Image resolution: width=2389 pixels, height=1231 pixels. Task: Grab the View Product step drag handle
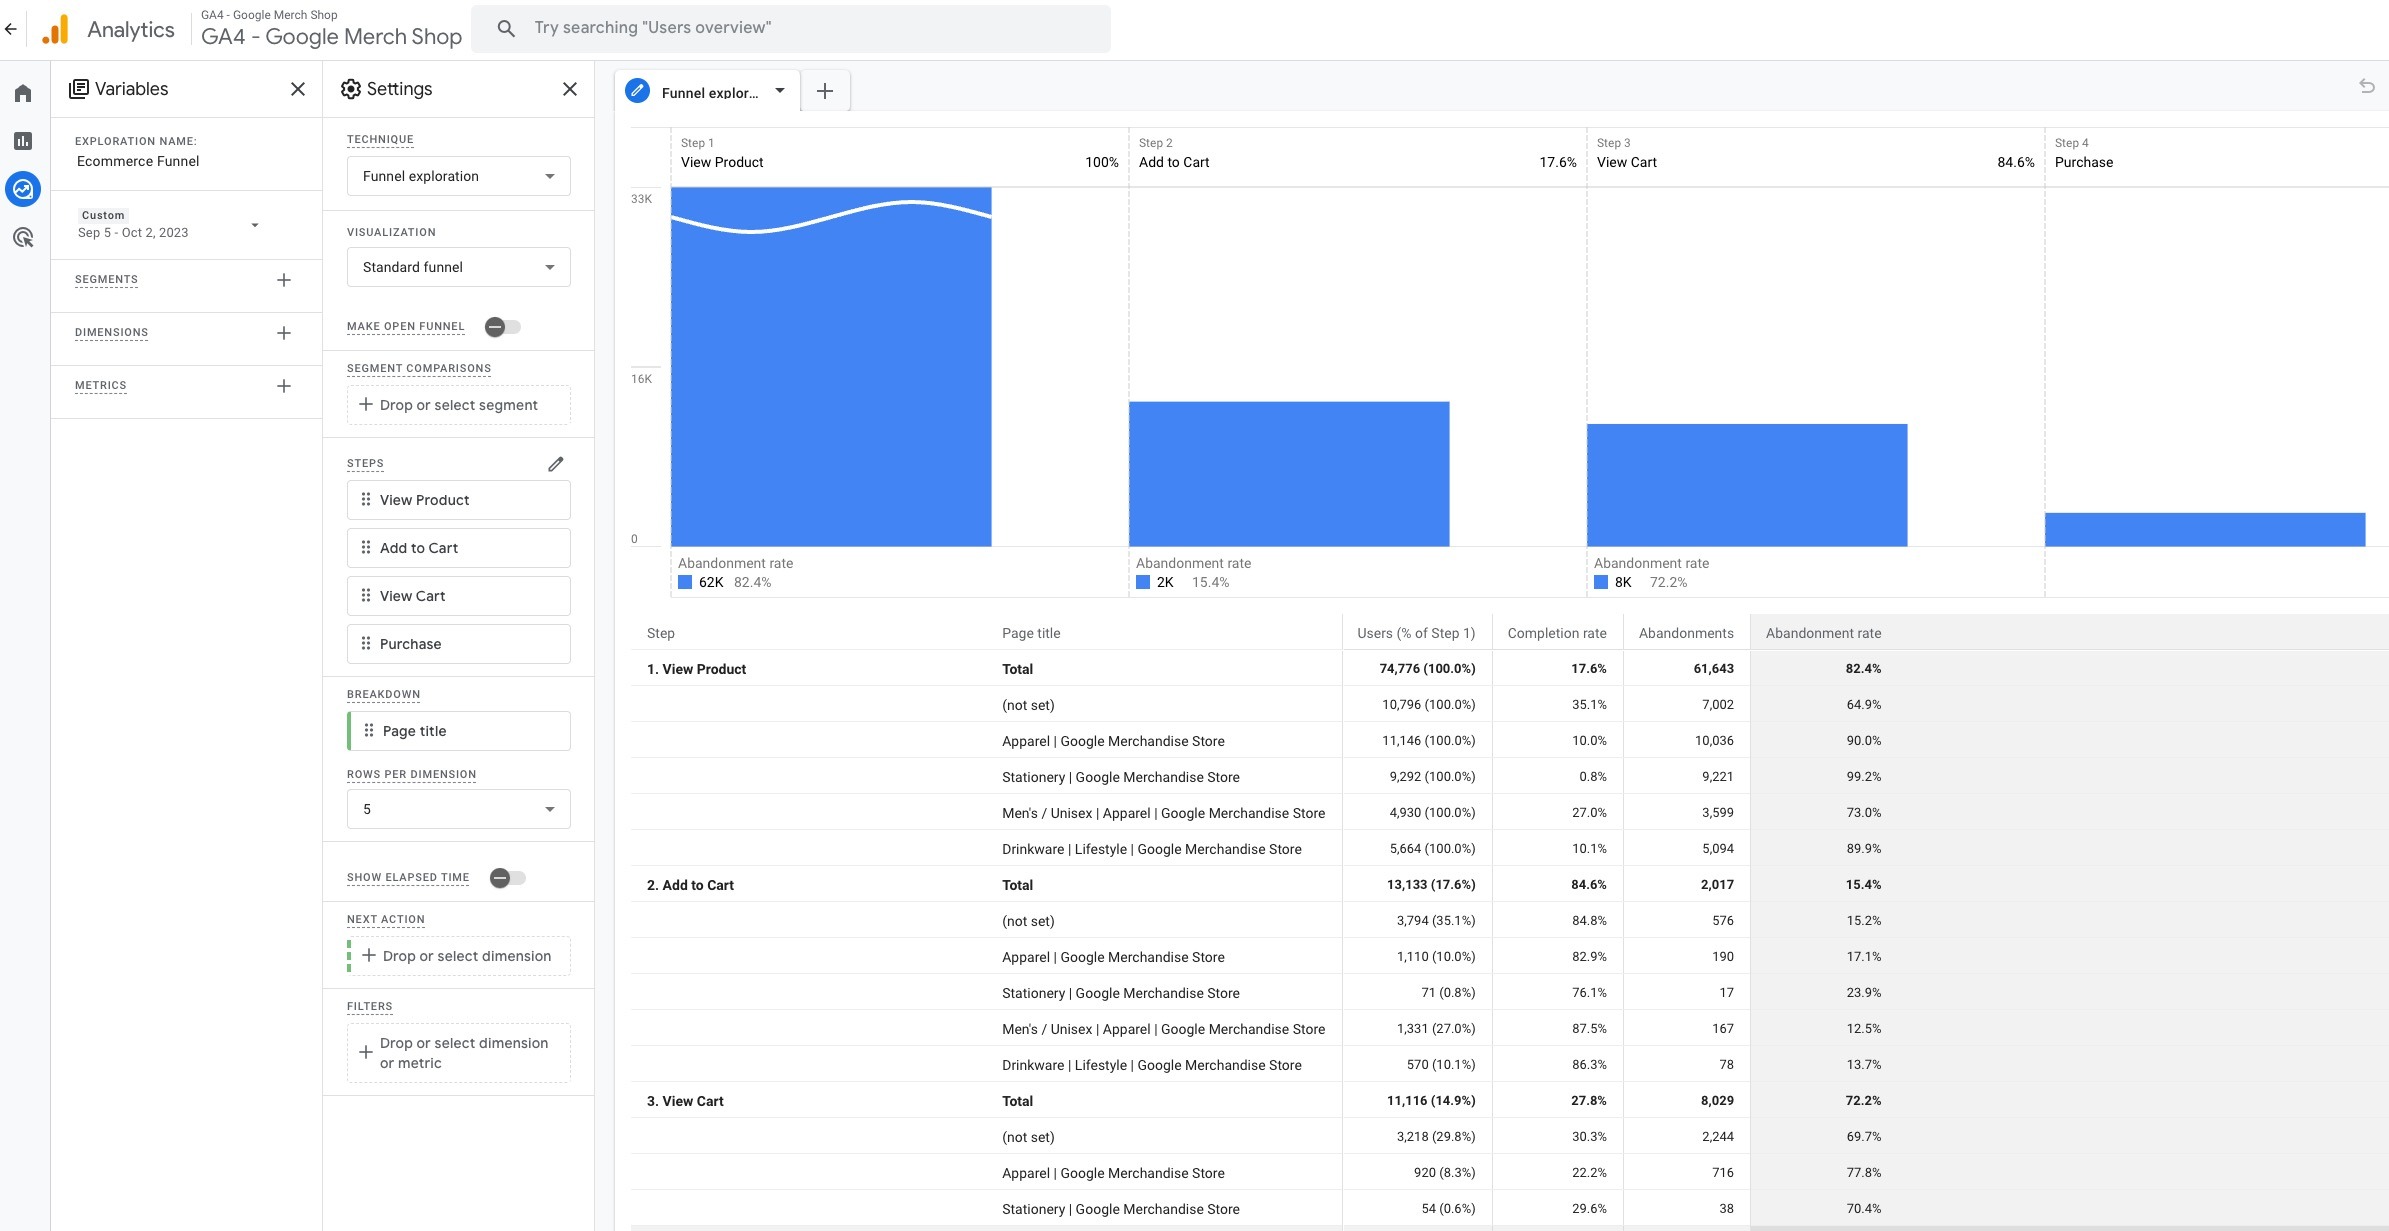click(366, 499)
